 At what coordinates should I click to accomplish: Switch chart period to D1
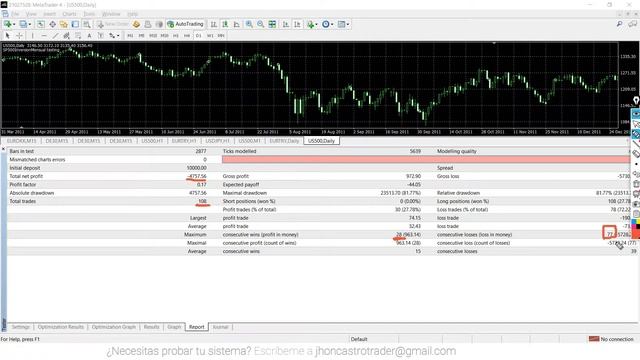[x=198, y=36]
